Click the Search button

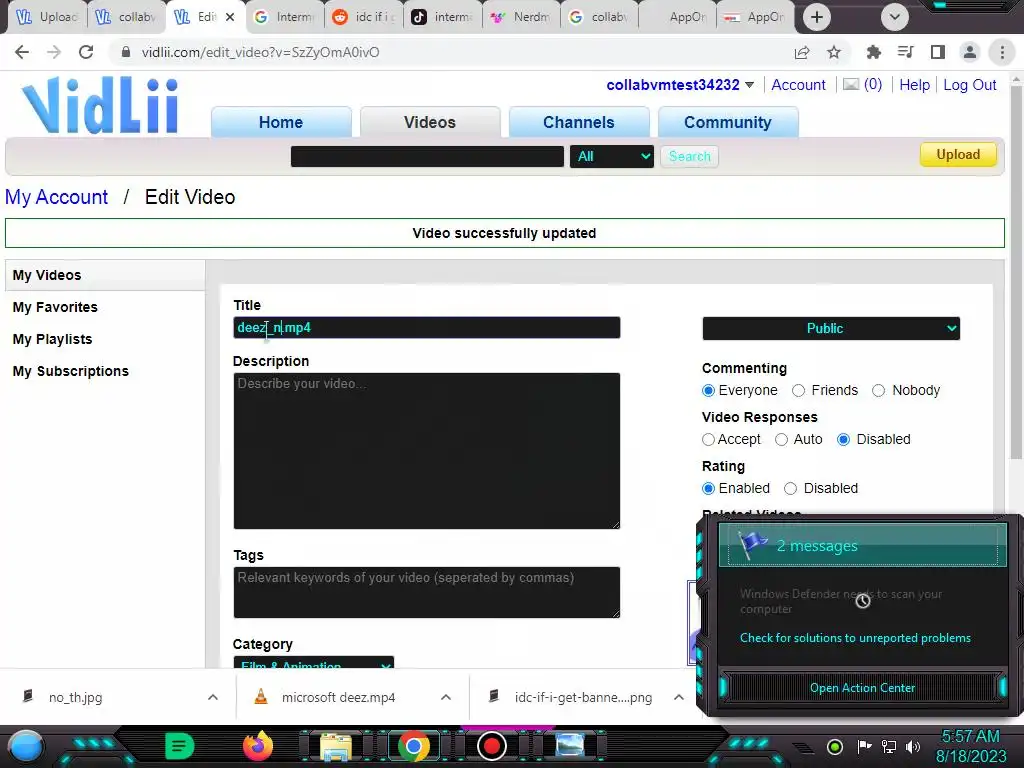click(x=689, y=157)
